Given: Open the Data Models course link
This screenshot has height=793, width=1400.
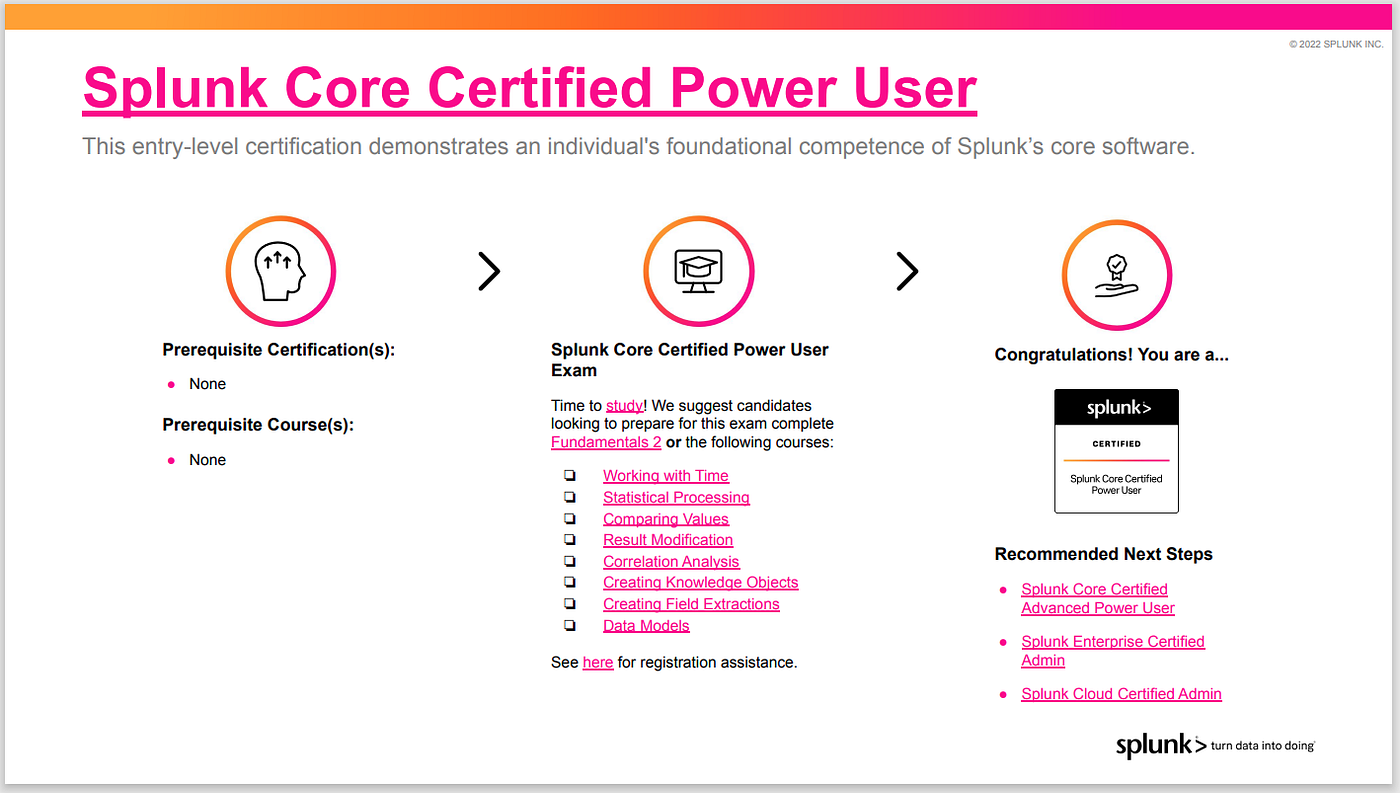Looking at the screenshot, I should tap(646, 626).
